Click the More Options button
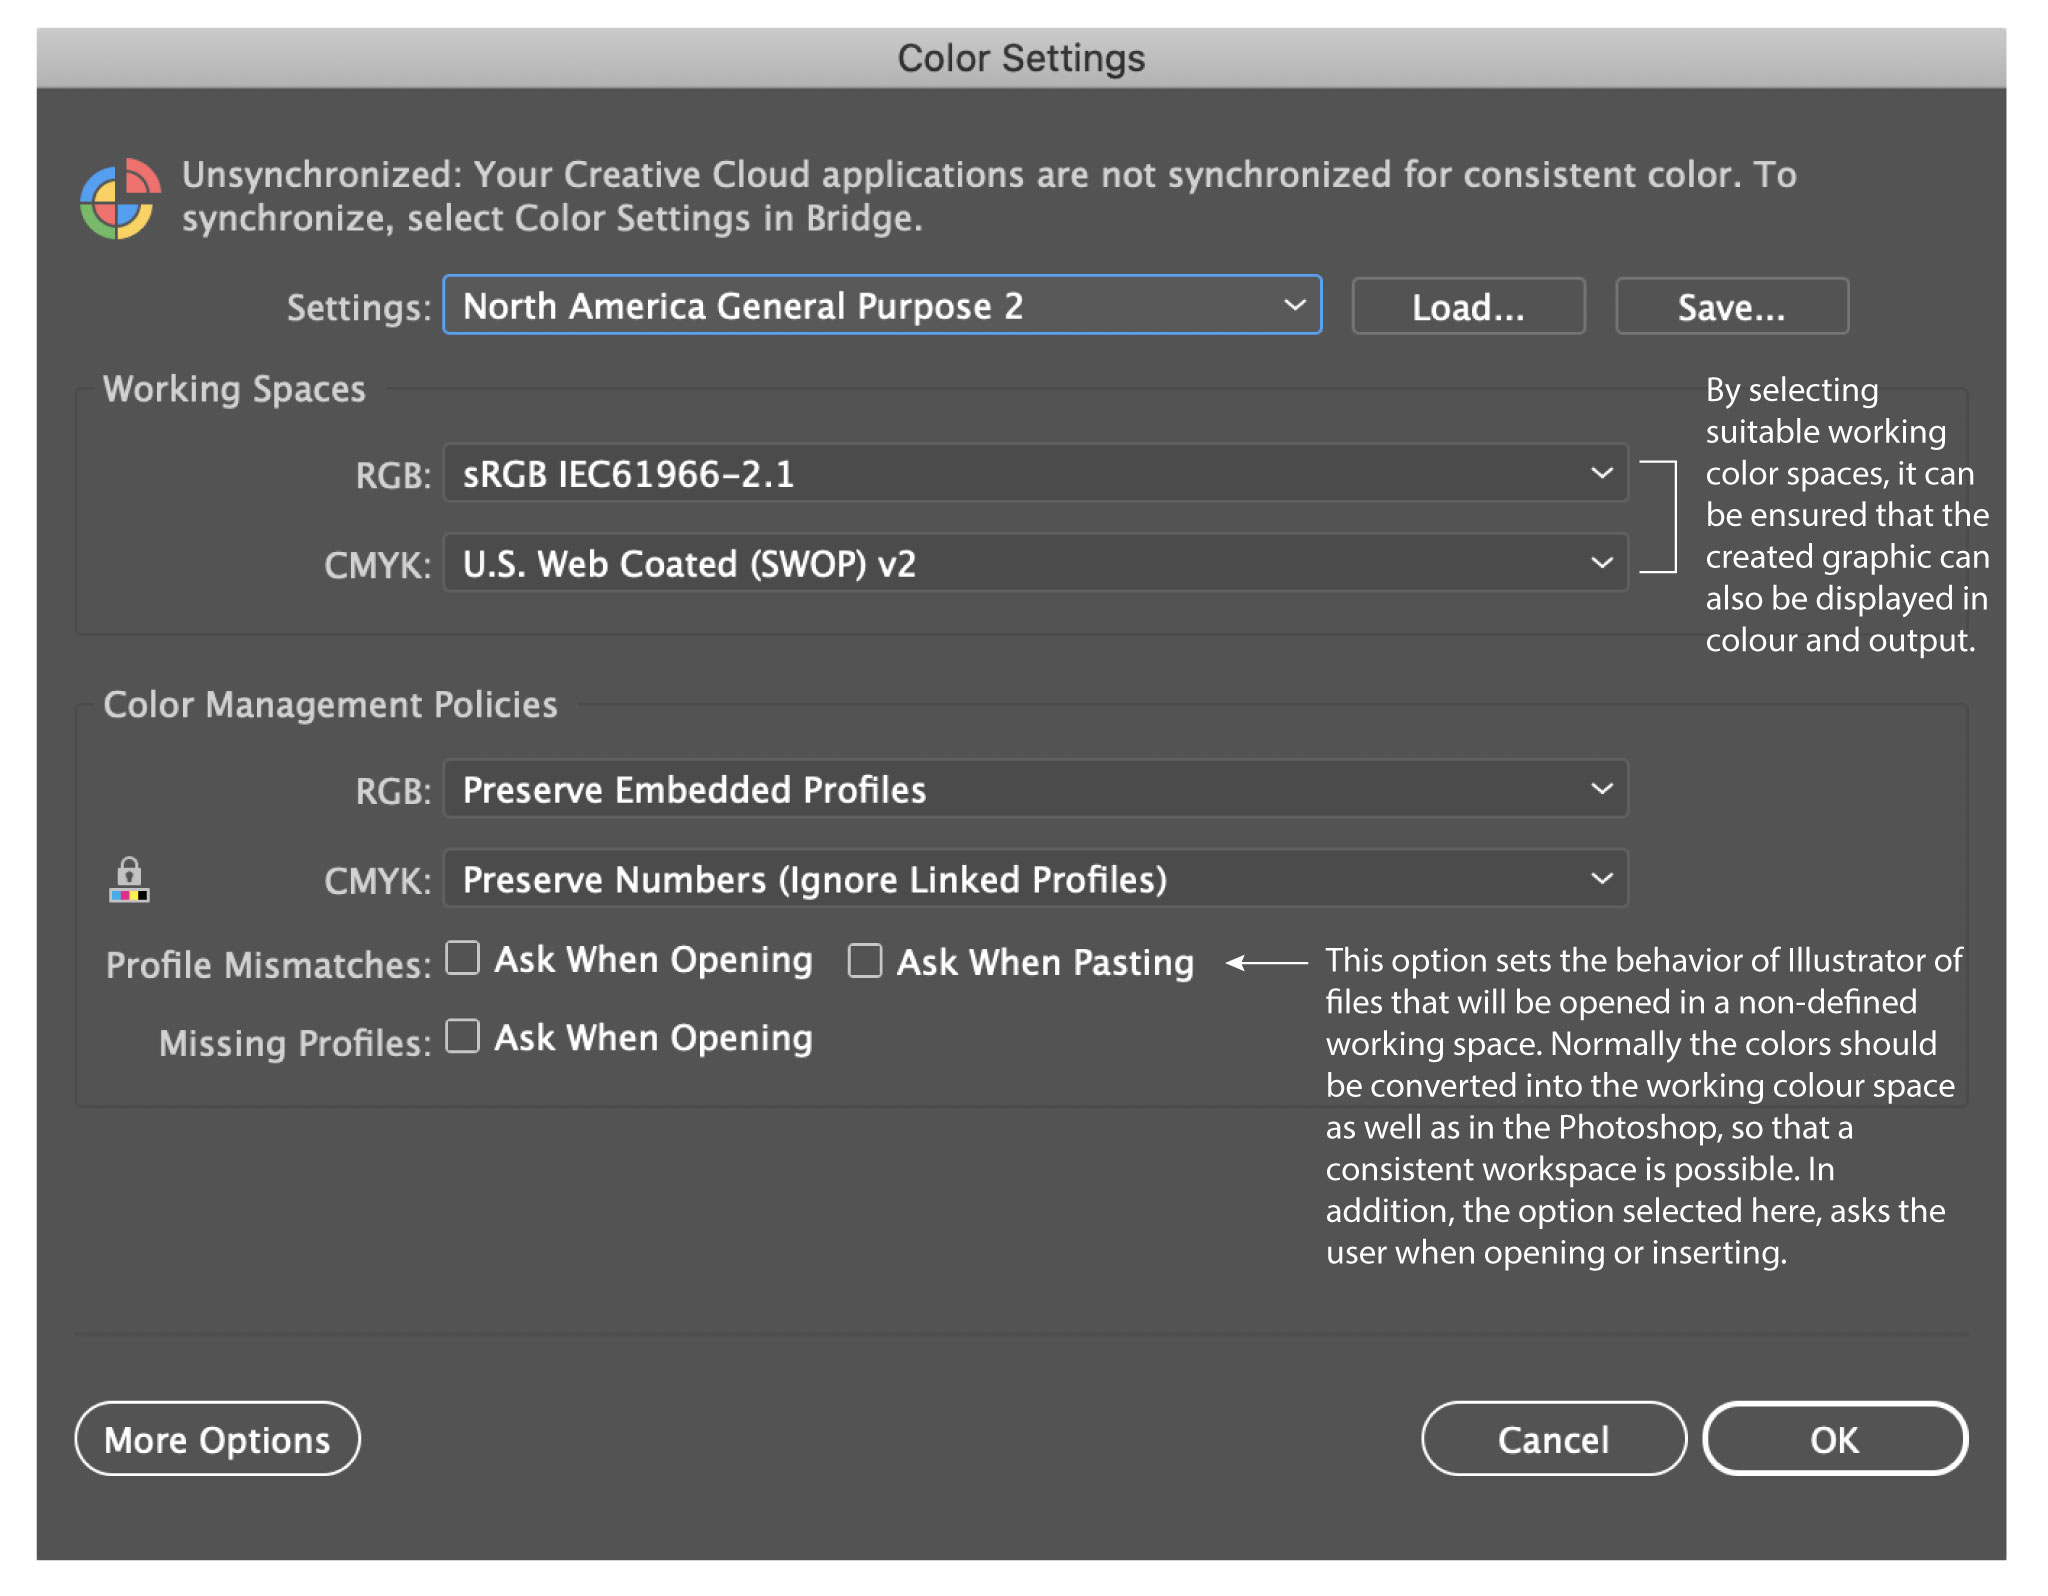The height and width of the screenshot is (1596, 2048). point(217,1439)
